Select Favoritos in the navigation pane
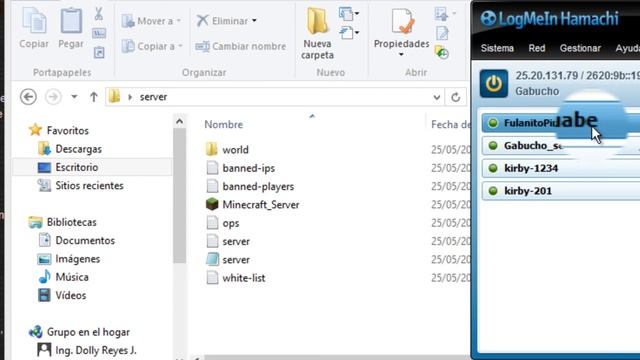 pyautogui.click(x=59, y=130)
